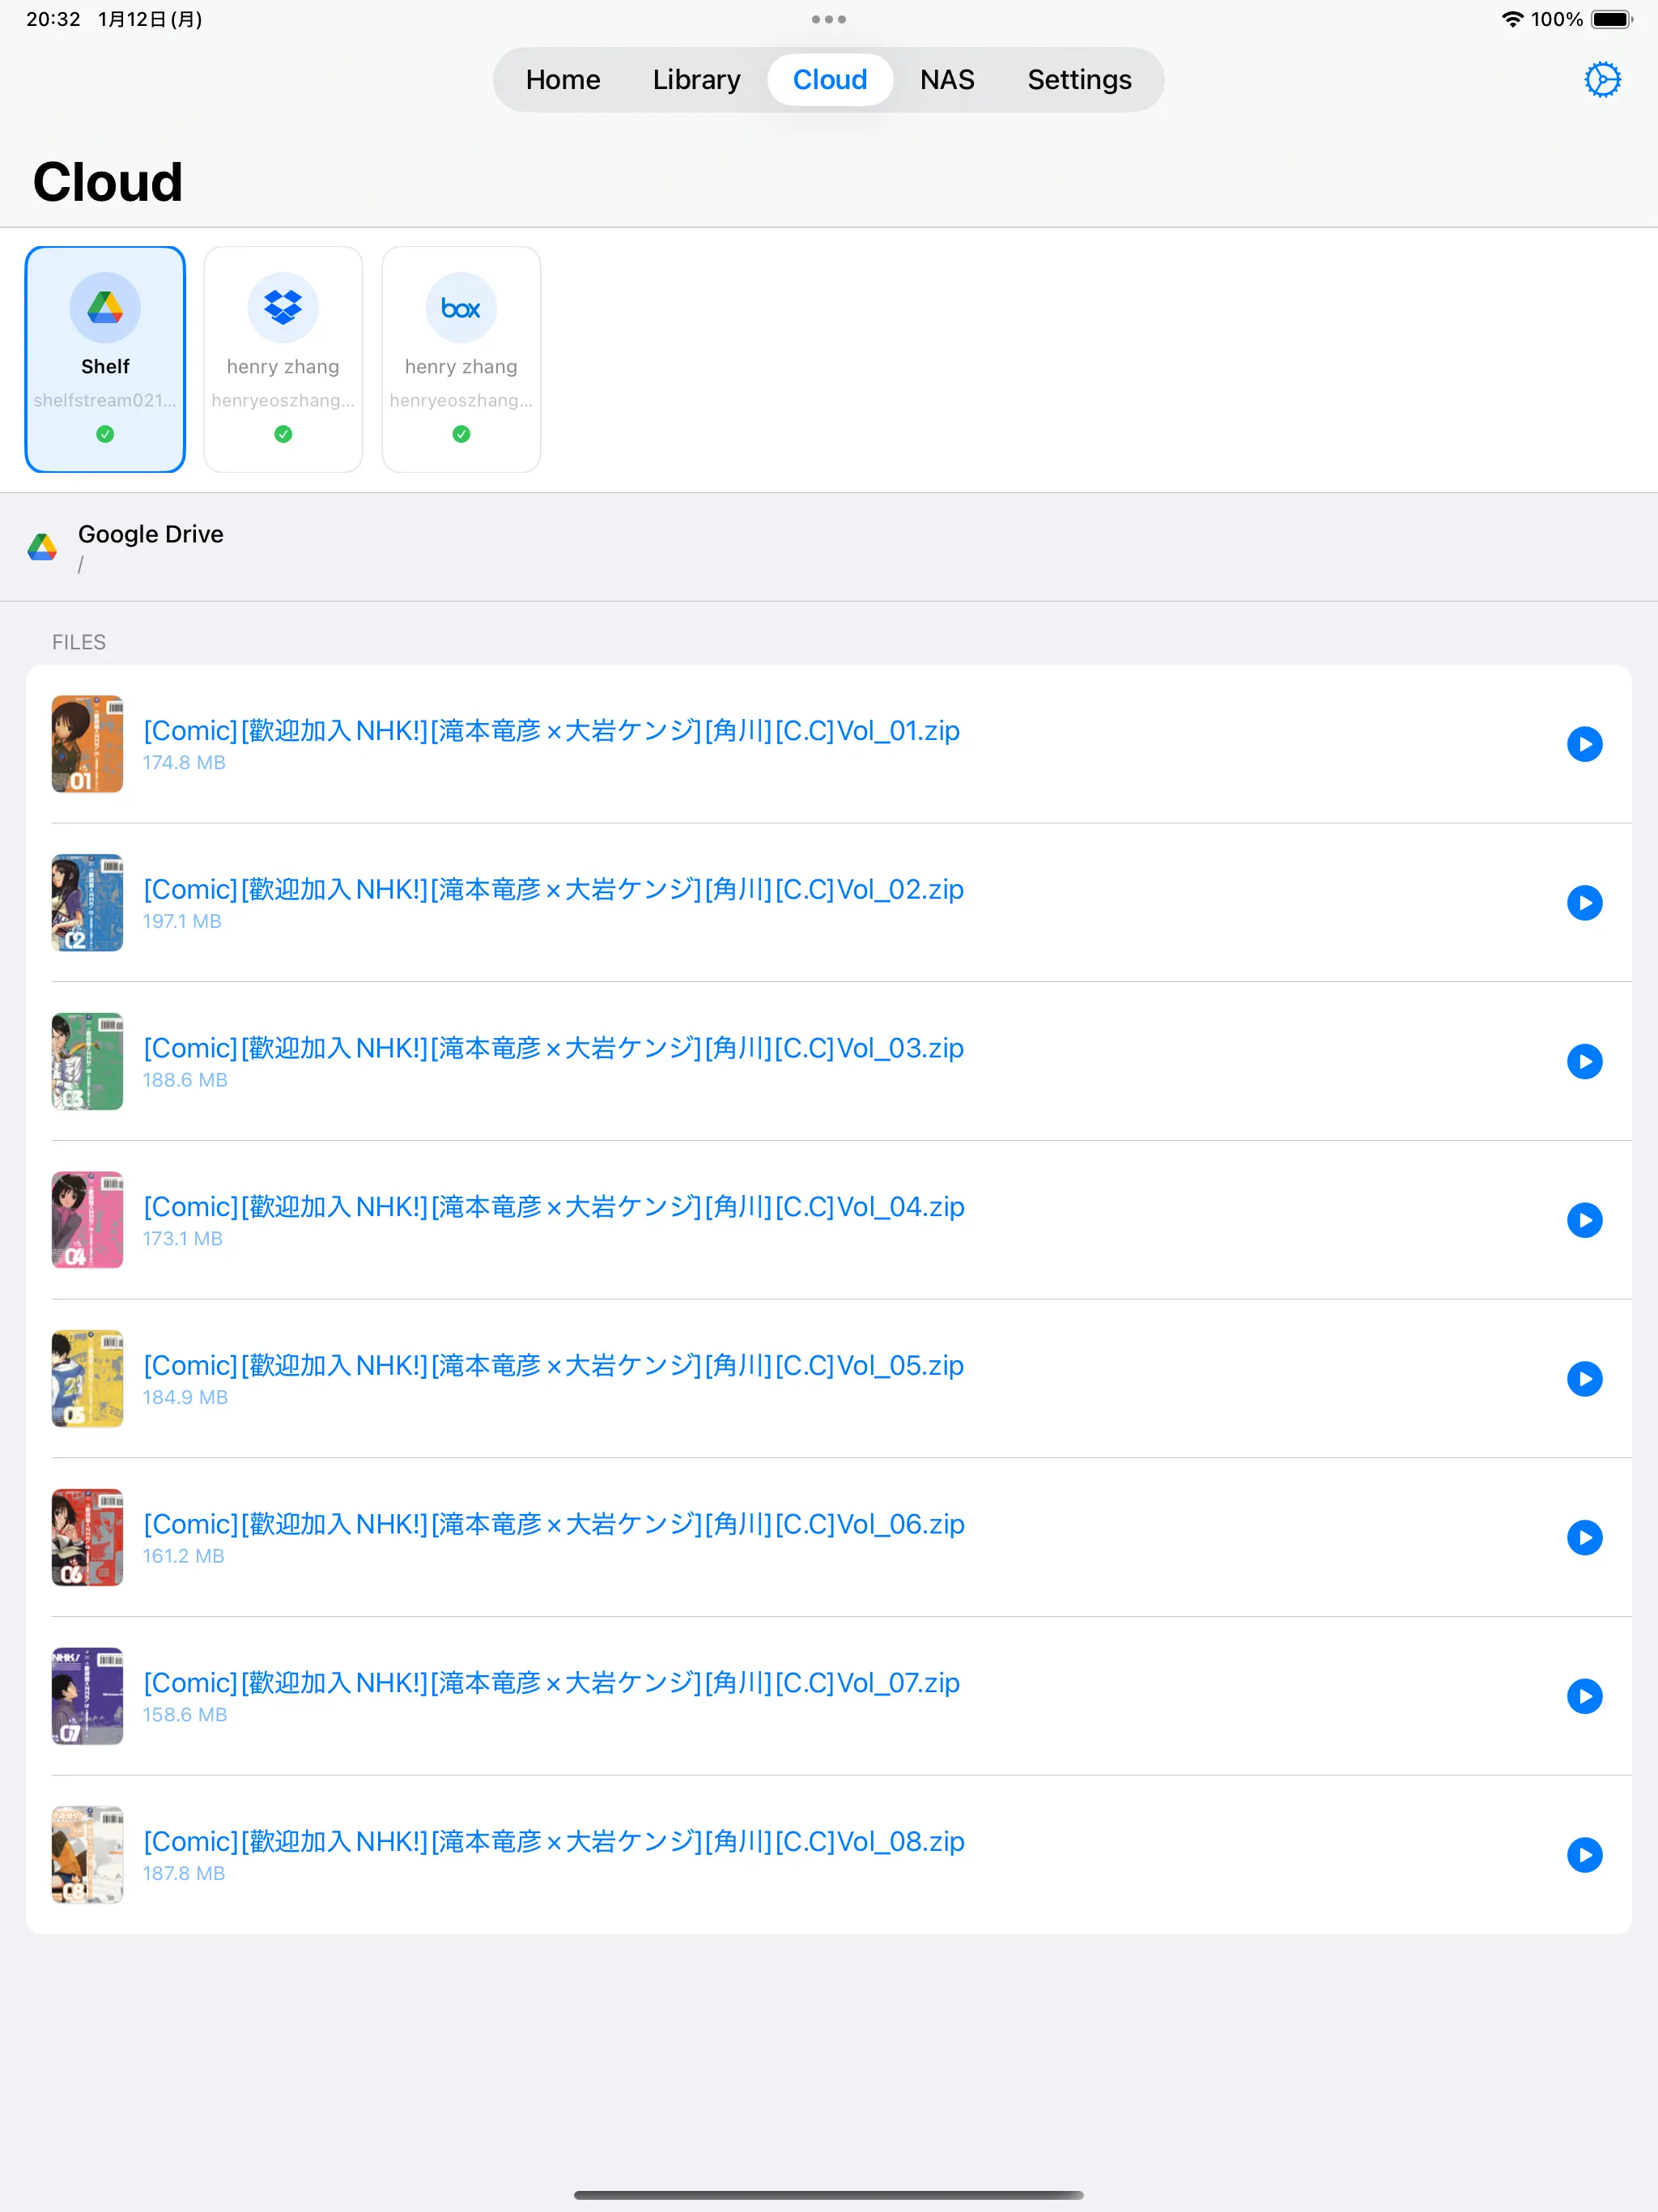Switch to the Home tab

(563, 80)
